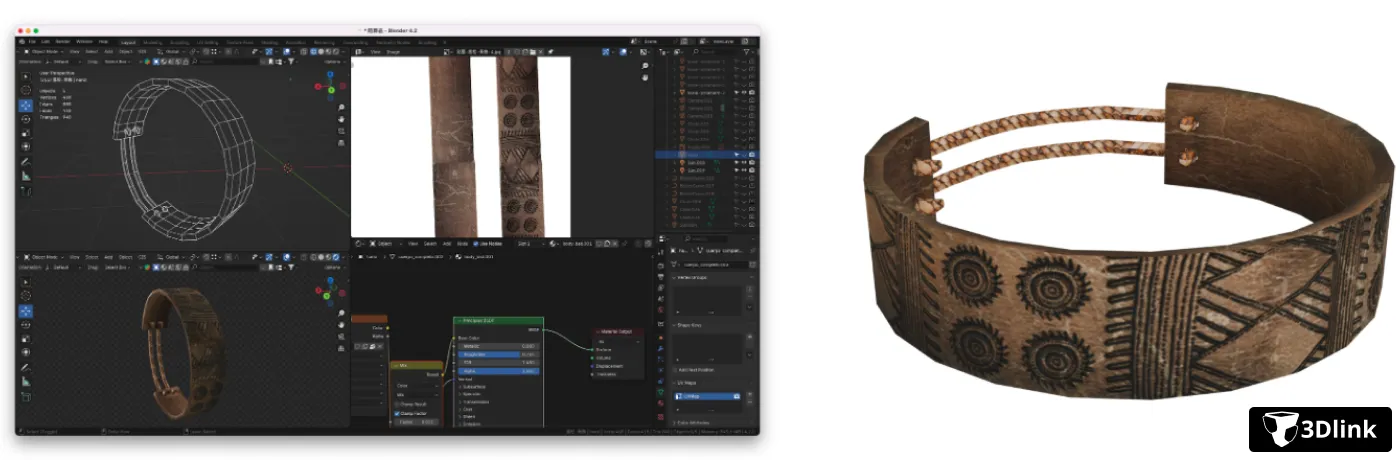Select the Annotate tool in bottom textured viewport
The width and height of the screenshot is (1400, 460).
pos(26,368)
